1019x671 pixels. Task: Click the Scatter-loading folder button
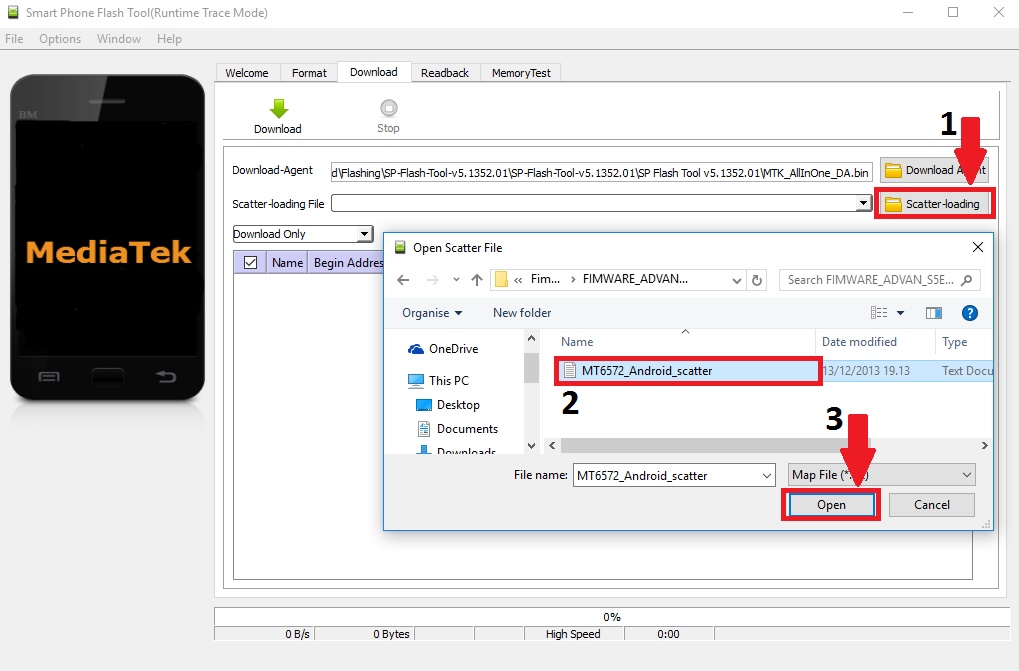[x=933, y=204]
